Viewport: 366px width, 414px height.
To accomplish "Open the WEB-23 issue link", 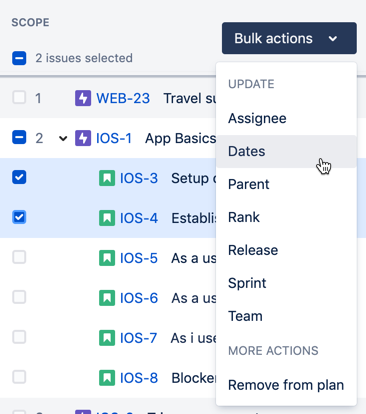I will tap(123, 98).
